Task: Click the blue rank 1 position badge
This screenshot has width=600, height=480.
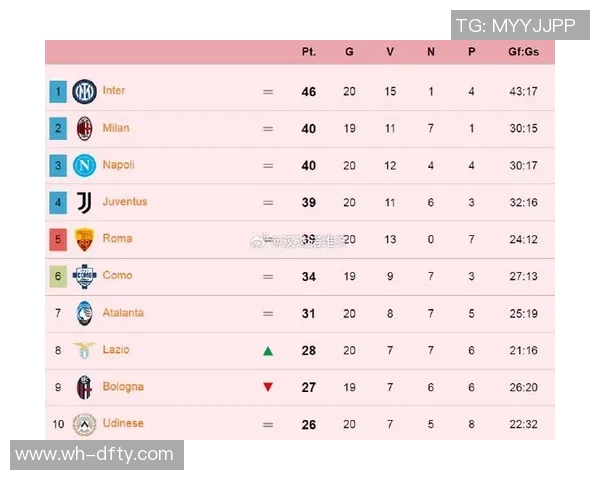Action: pos(58,92)
